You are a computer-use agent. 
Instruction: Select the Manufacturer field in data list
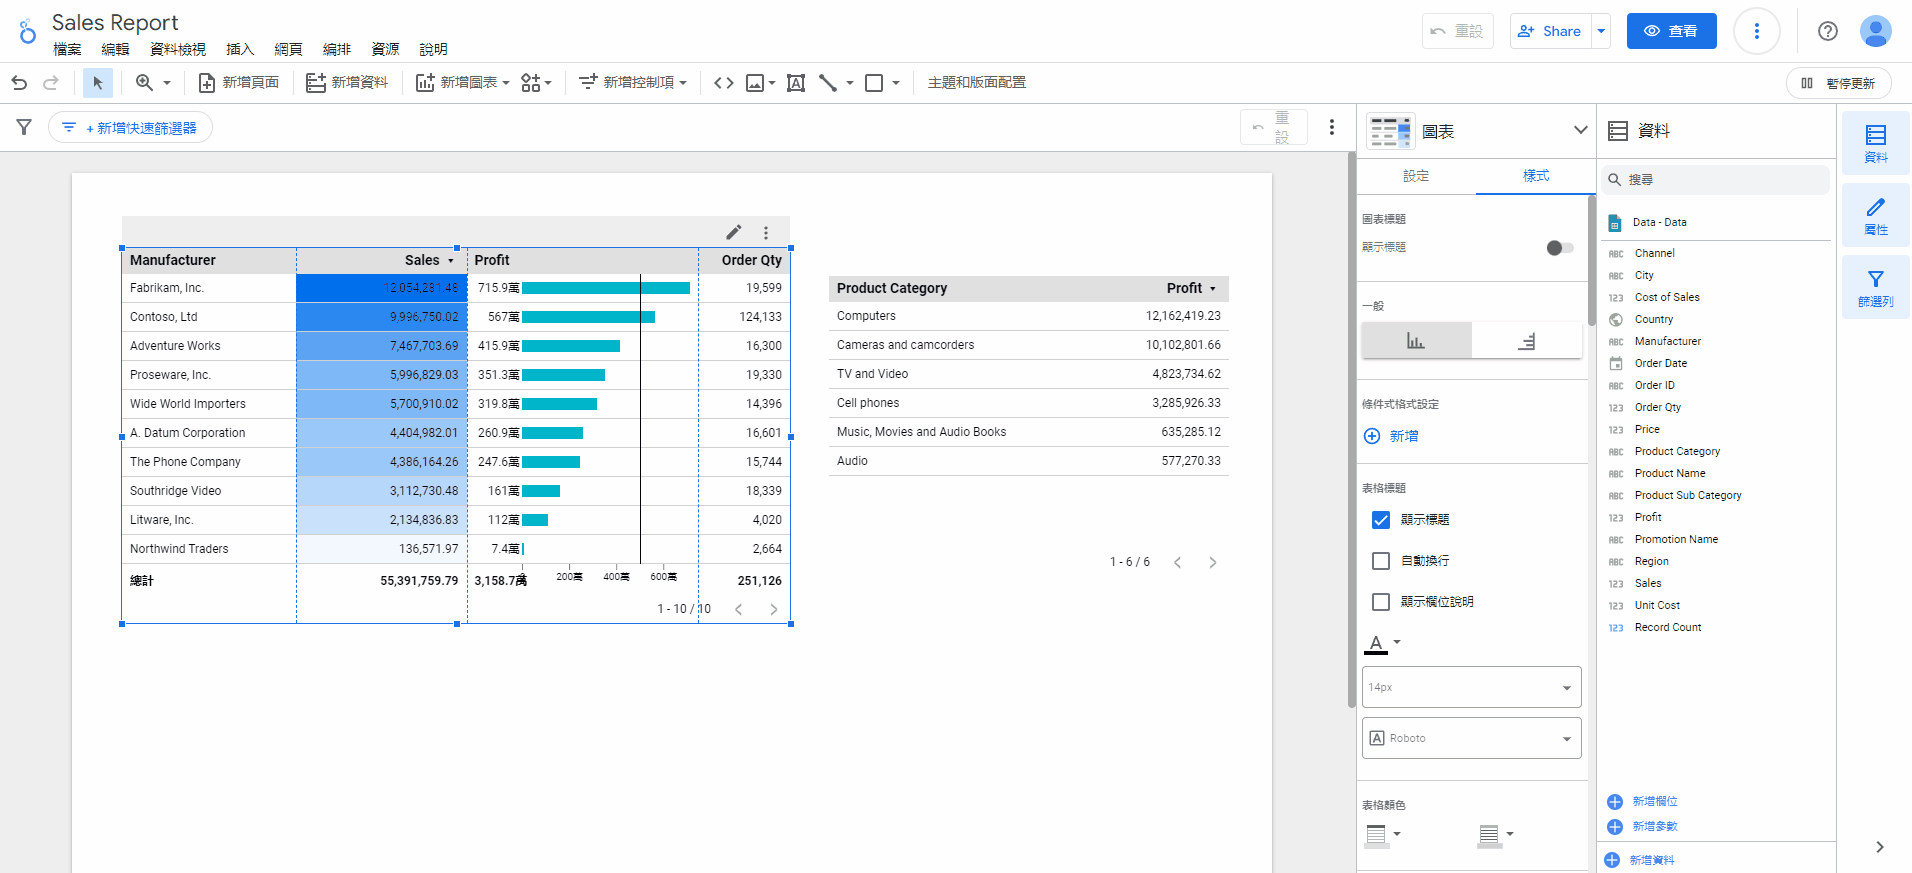click(x=1667, y=341)
